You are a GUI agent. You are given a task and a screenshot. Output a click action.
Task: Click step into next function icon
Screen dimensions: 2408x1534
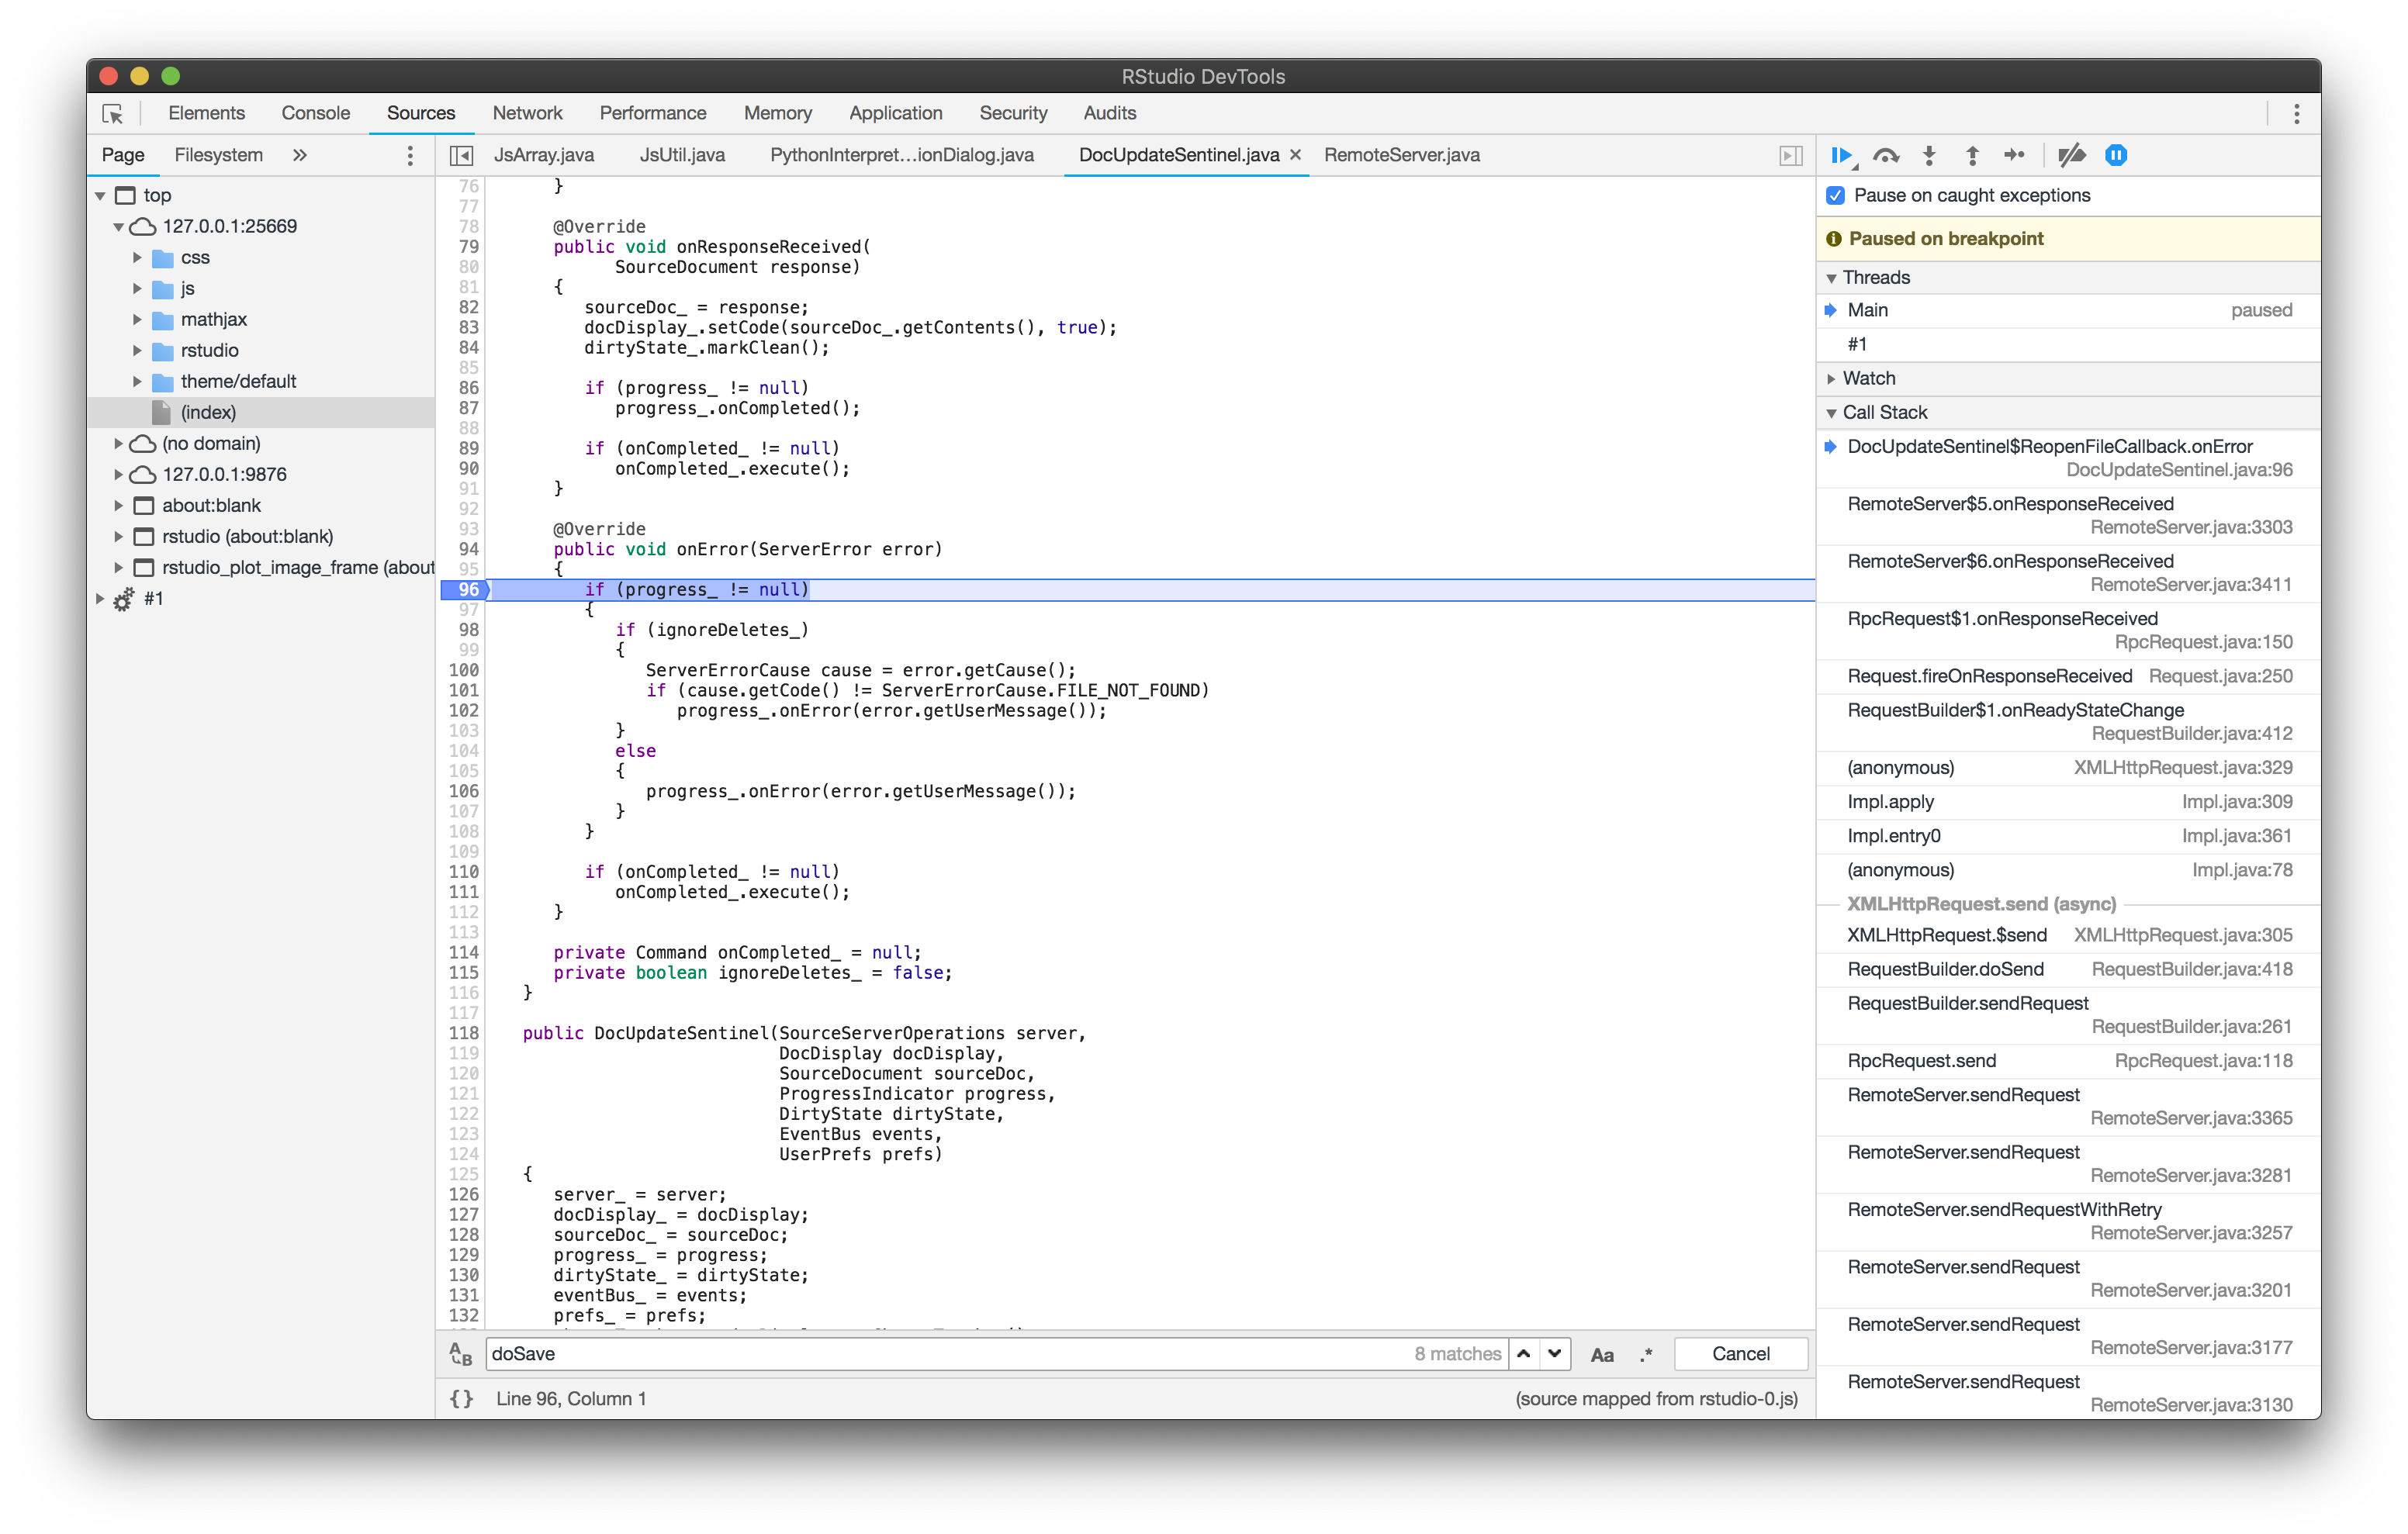click(1929, 155)
